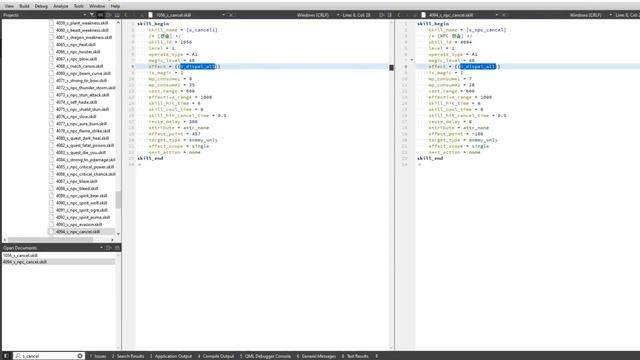Toggle the left sidebar visibility button
This screenshot has height=360, width=640.
click(6, 356)
